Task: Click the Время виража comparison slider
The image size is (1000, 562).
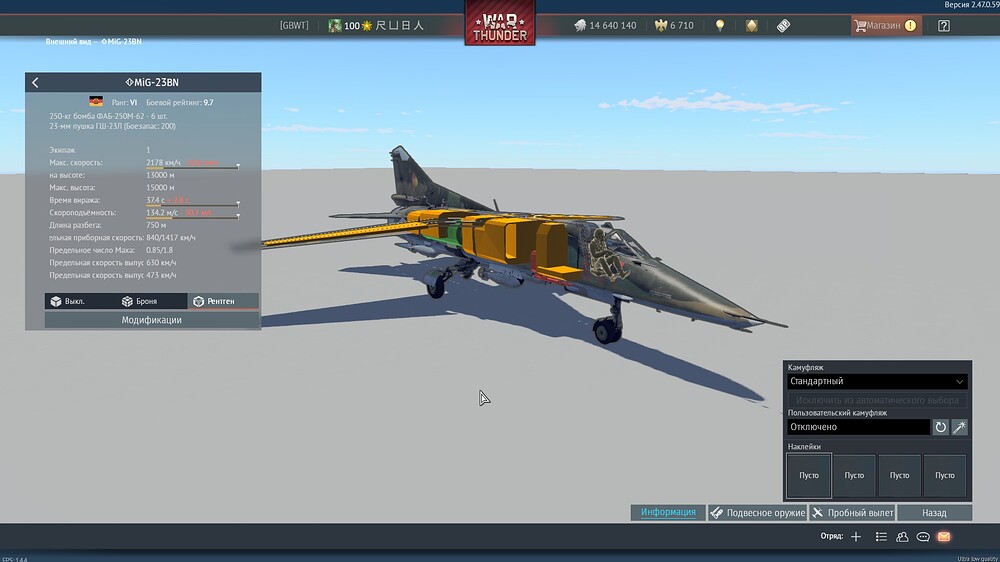Action: click(193, 205)
